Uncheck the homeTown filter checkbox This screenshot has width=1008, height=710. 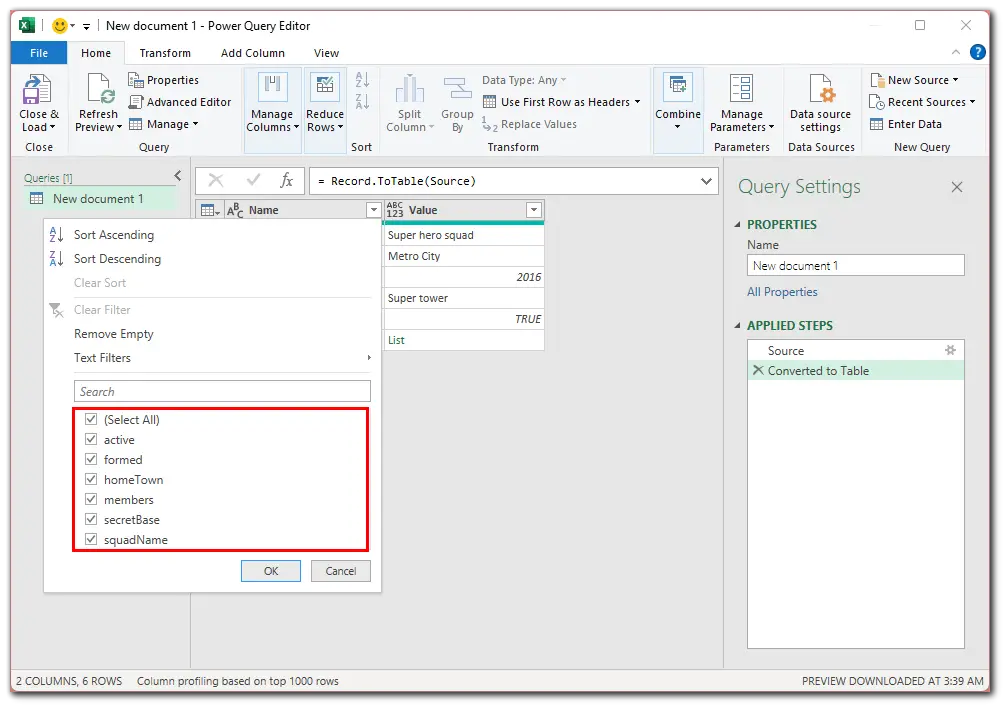coord(91,479)
